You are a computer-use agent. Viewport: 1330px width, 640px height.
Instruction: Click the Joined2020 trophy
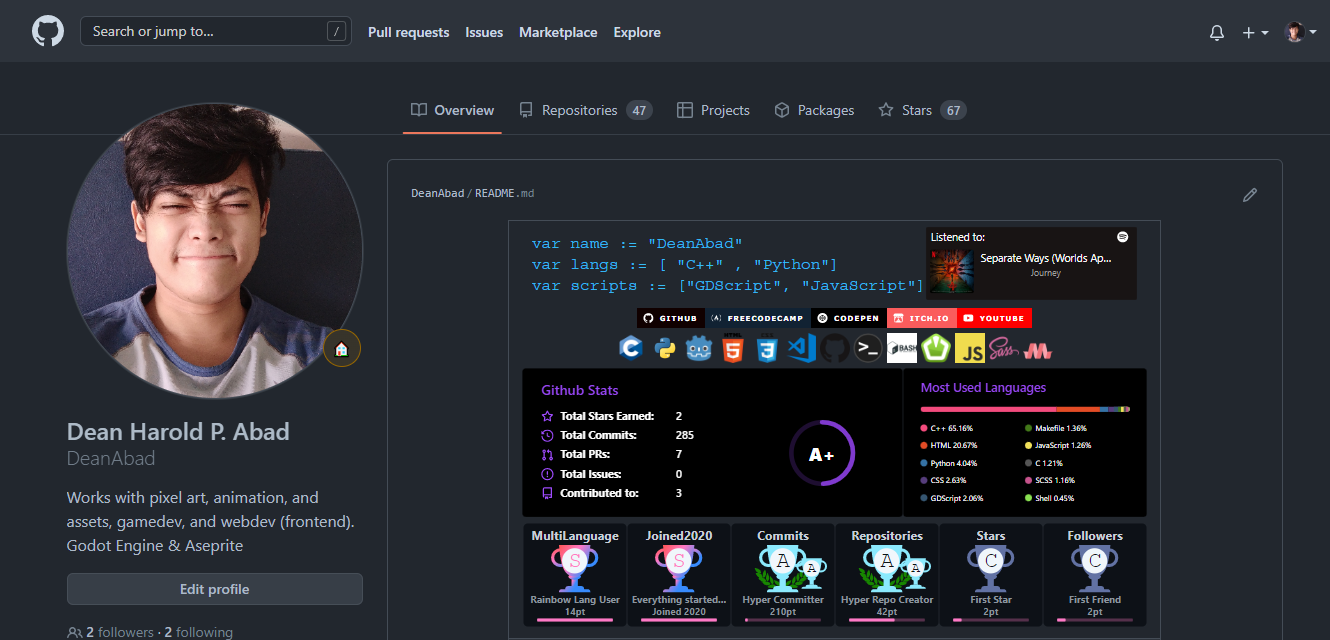click(679, 575)
